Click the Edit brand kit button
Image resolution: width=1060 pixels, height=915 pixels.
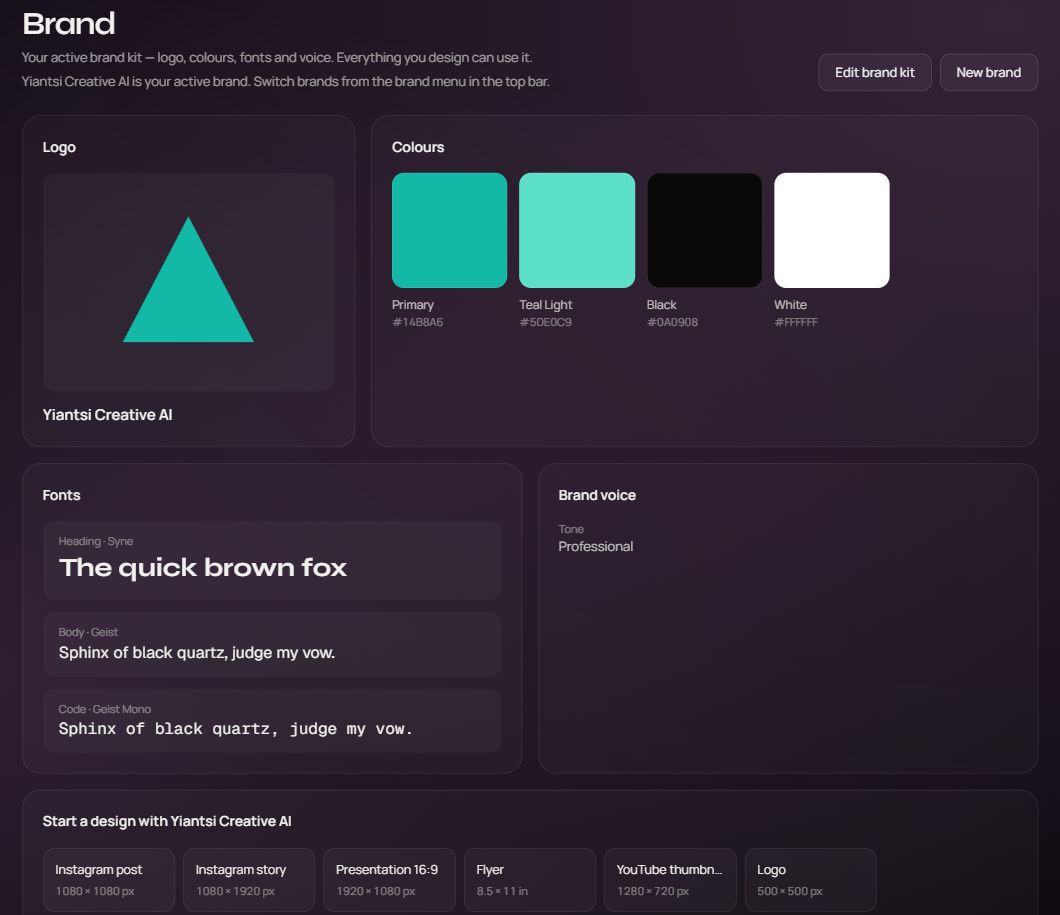[875, 72]
